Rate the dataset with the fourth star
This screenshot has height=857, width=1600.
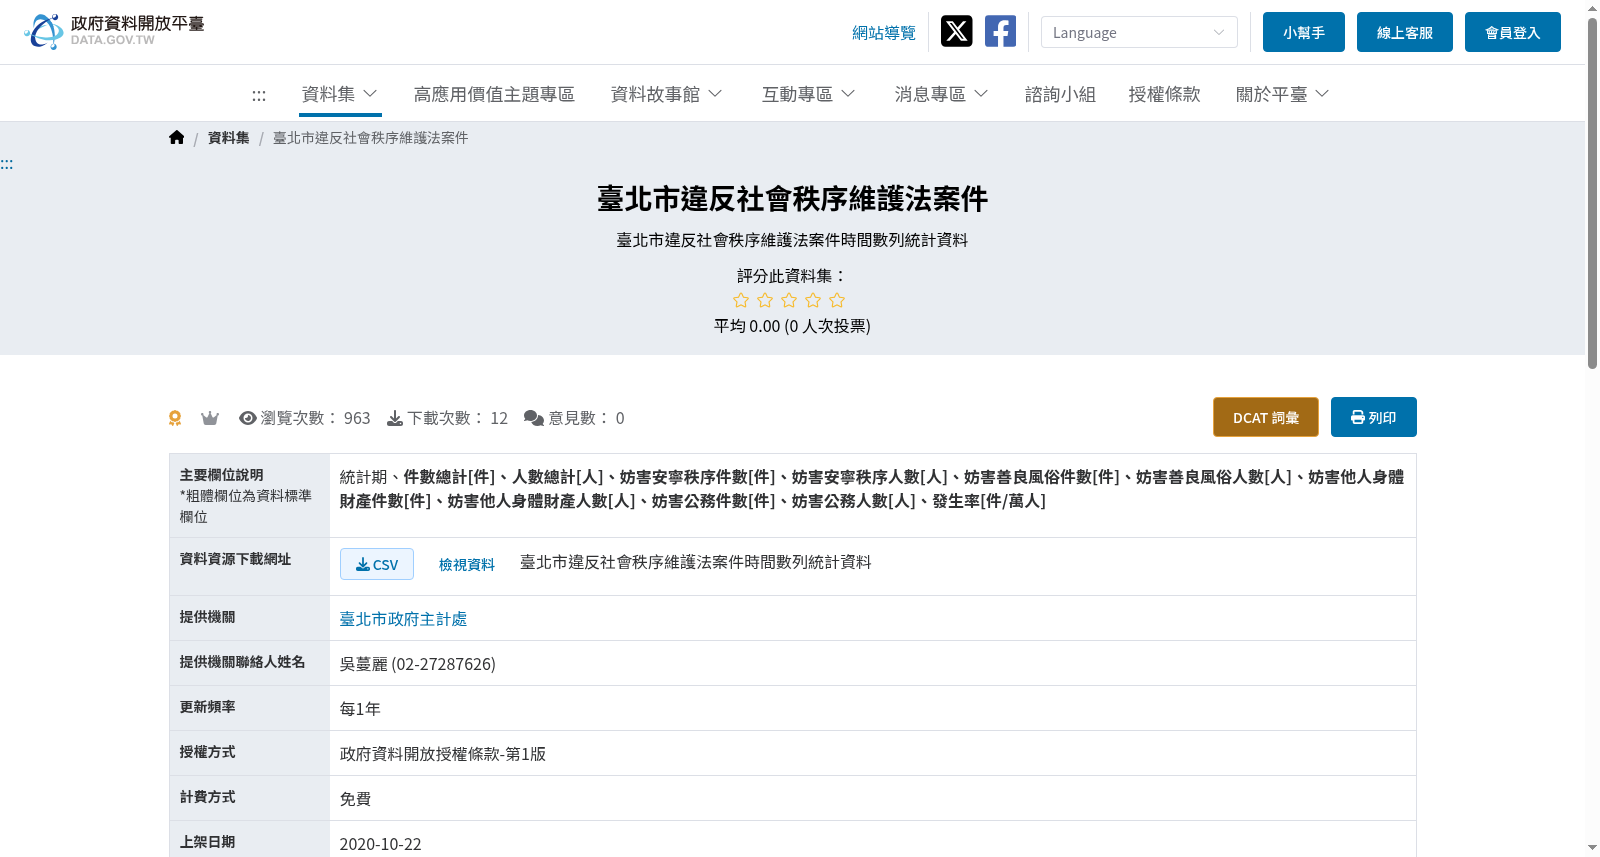(813, 300)
